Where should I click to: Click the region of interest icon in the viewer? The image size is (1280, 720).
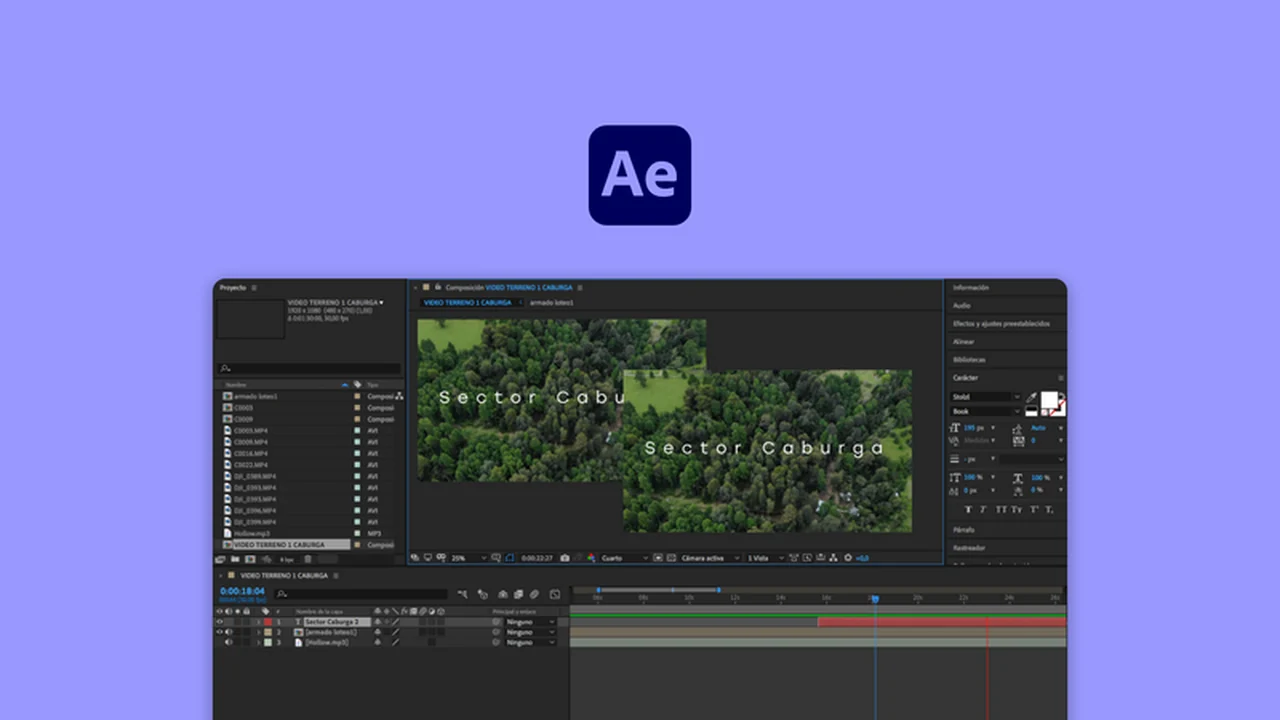coord(658,558)
